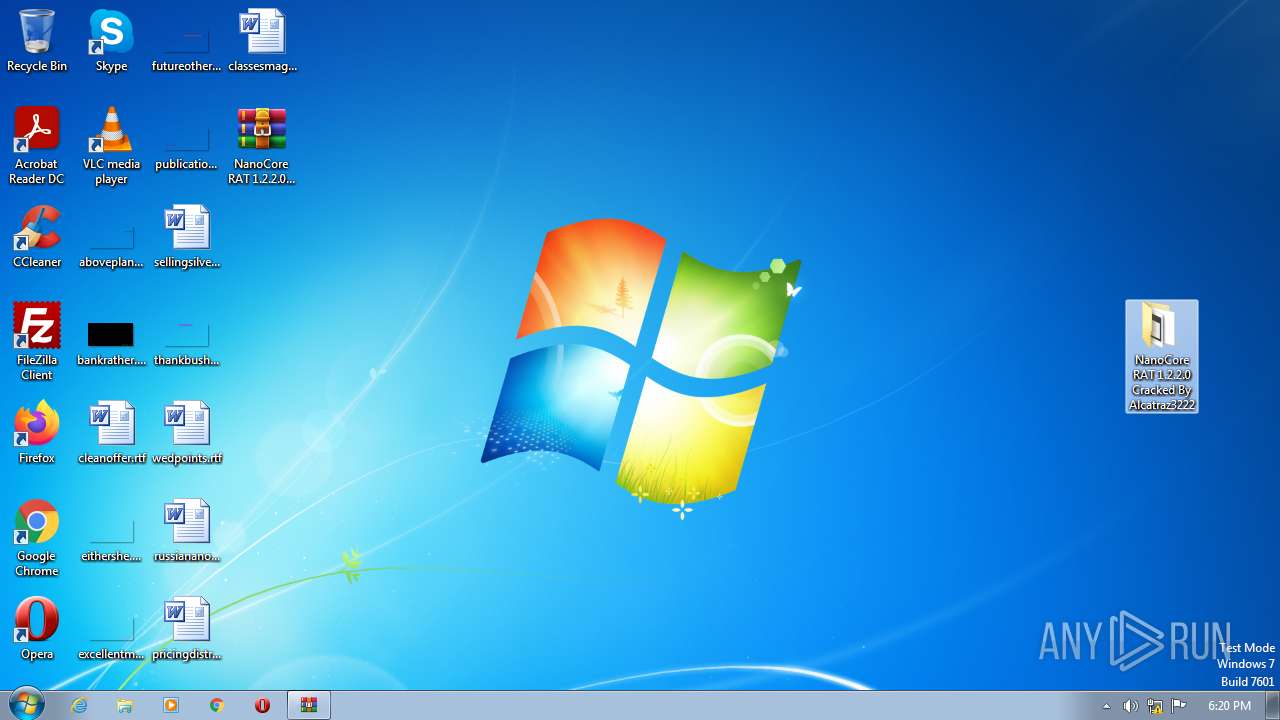The width and height of the screenshot is (1280, 720).
Task: Open Windows Media Player taskbar icon
Action: [171, 705]
